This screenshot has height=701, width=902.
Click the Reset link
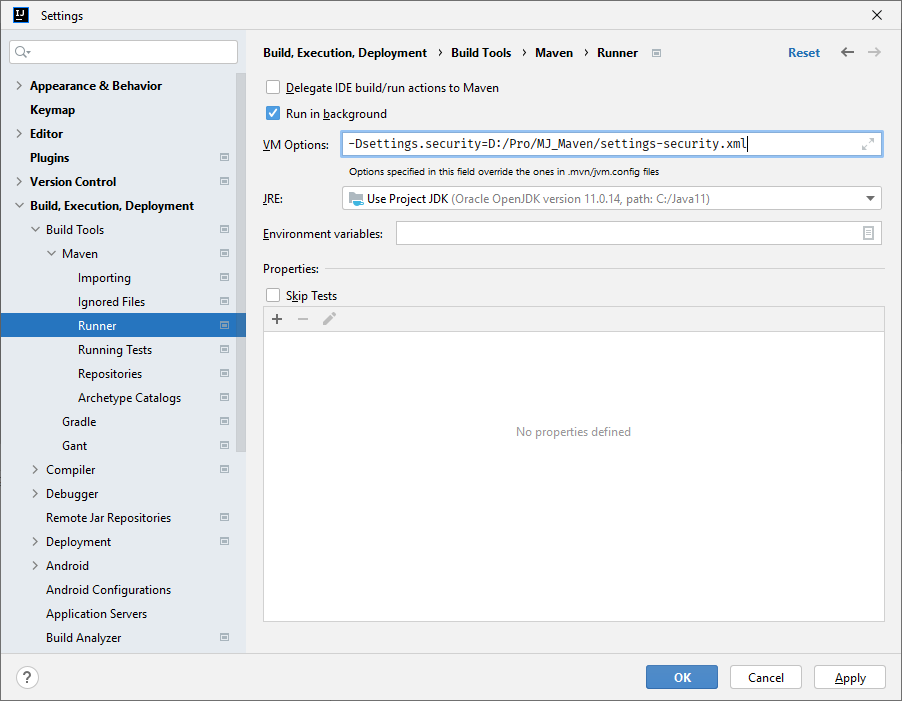[x=803, y=53]
